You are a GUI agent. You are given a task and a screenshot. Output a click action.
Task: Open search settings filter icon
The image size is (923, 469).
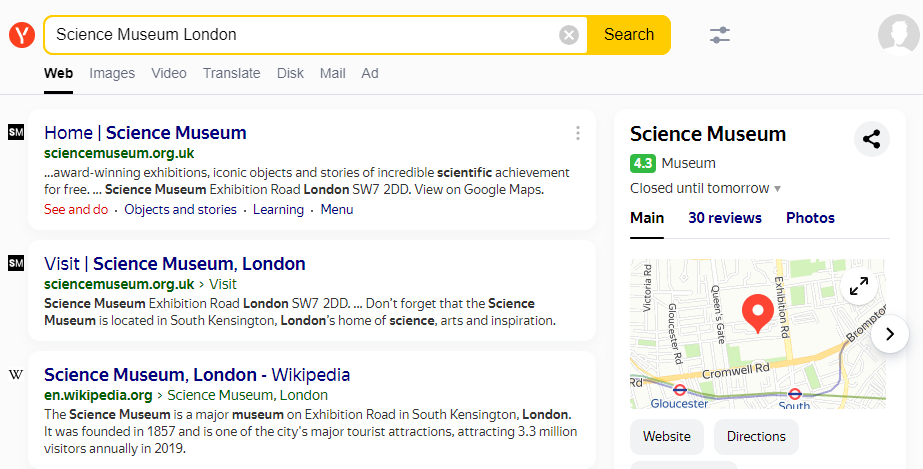pyautogui.click(x=720, y=35)
